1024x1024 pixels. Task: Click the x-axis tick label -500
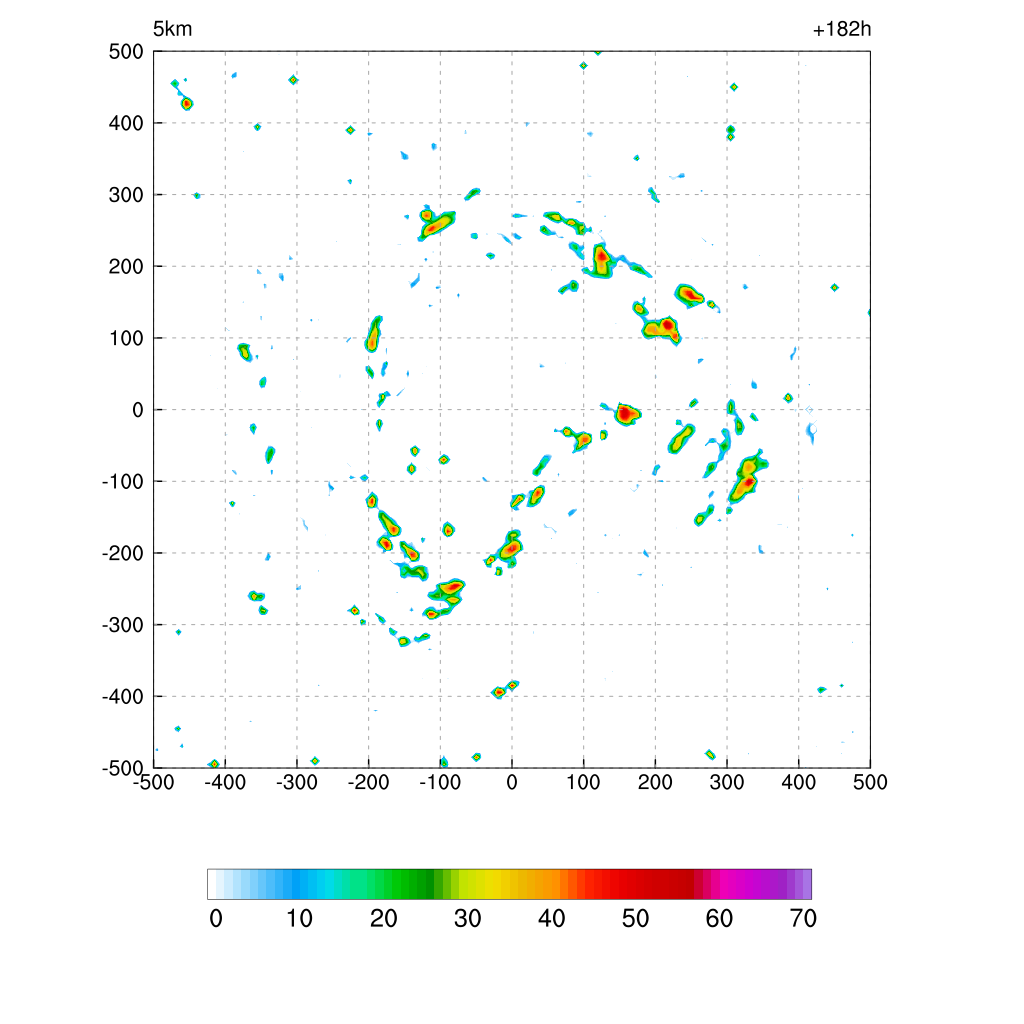[x=154, y=782]
